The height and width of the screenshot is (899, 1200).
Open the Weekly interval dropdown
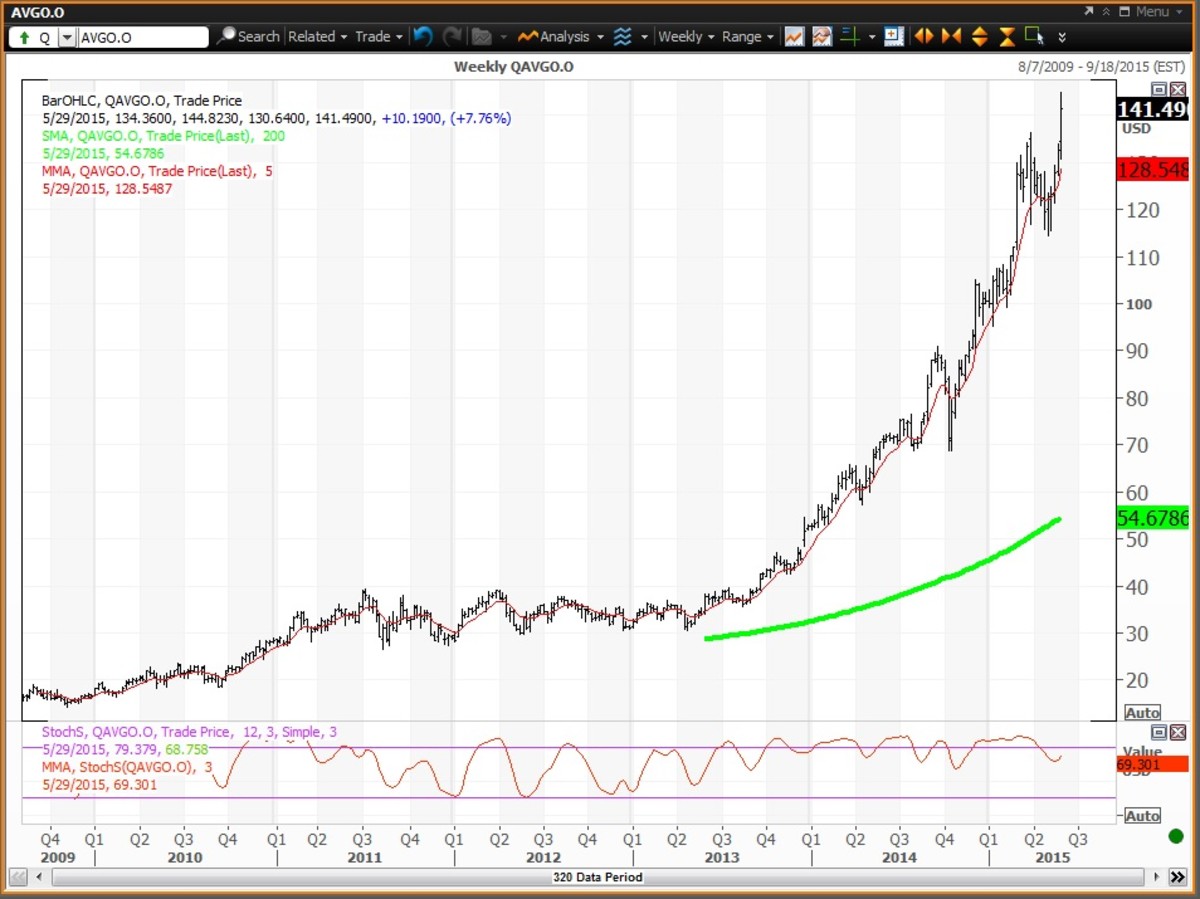pos(686,37)
